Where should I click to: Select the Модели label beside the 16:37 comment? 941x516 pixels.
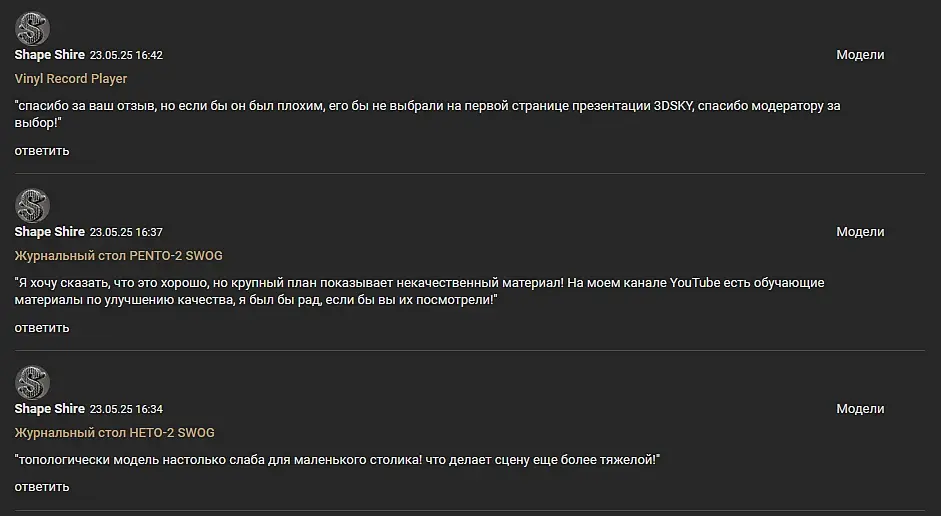860,232
